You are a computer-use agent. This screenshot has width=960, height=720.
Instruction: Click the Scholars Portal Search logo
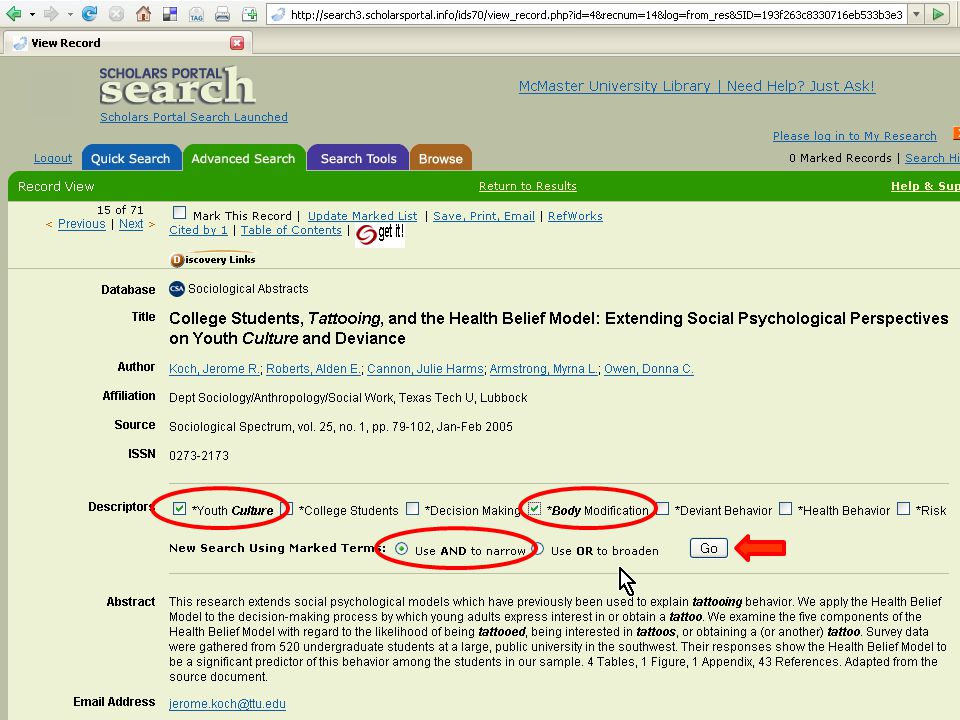click(x=177, y=85)
